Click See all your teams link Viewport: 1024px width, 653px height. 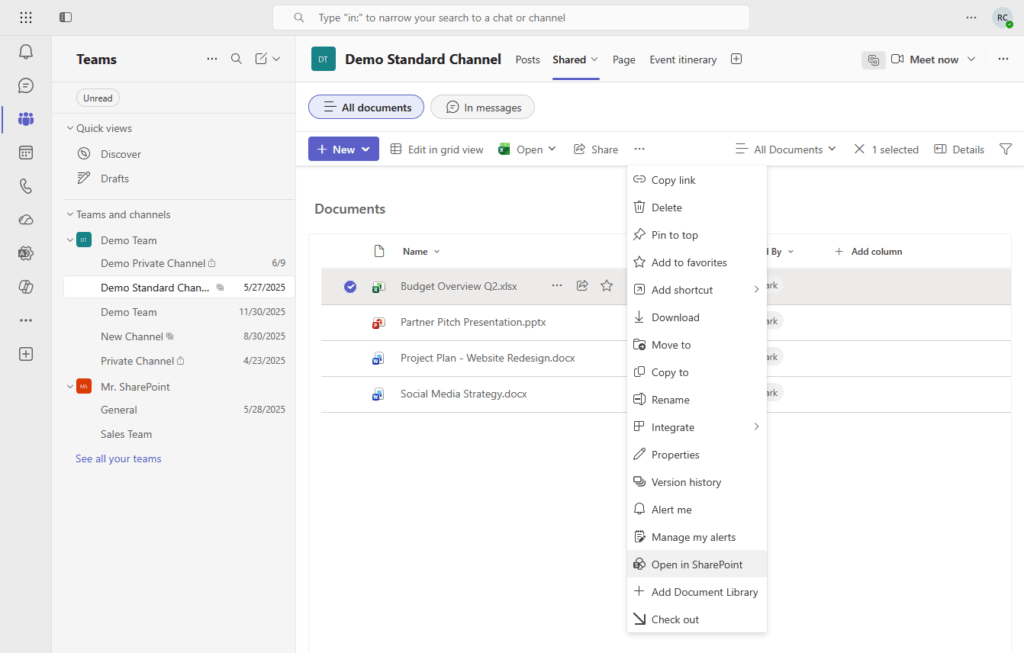pyautogui.click(x=118, y=458)
